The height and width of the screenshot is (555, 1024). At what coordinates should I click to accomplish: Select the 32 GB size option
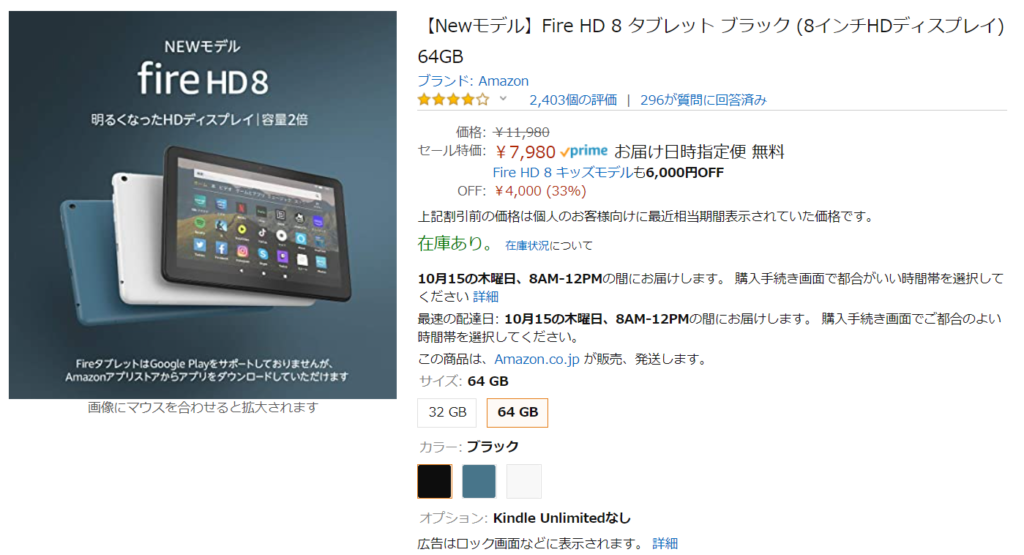point(447,413)
